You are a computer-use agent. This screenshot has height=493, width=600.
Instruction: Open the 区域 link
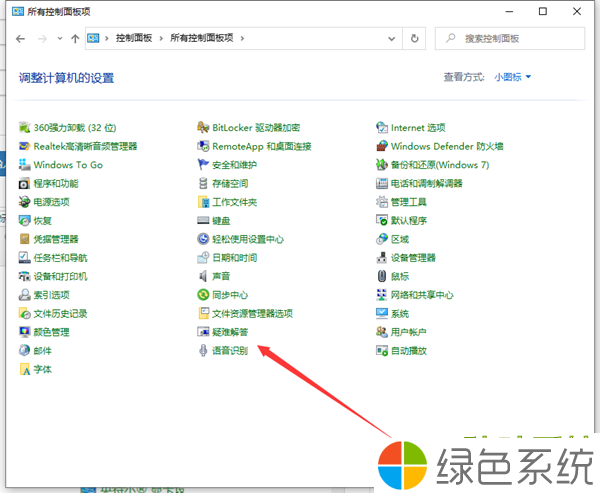coord(400,239)
